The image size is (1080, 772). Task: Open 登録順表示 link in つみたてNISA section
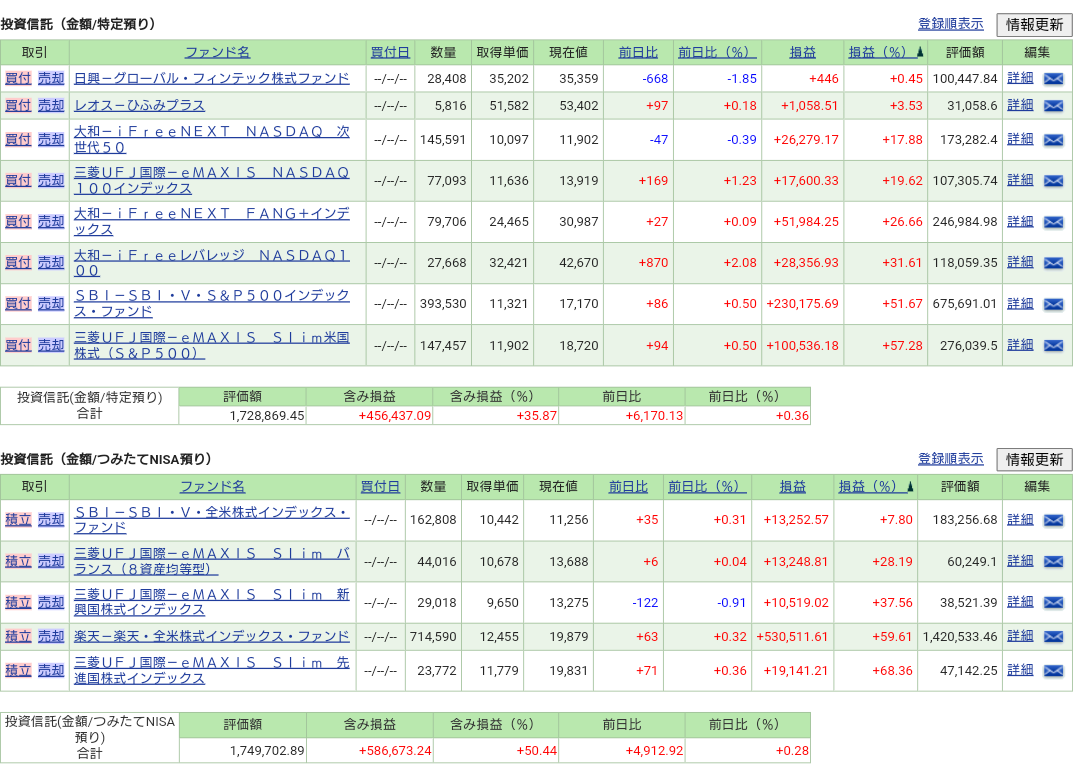pyautogui.click(x=951, y=459)
